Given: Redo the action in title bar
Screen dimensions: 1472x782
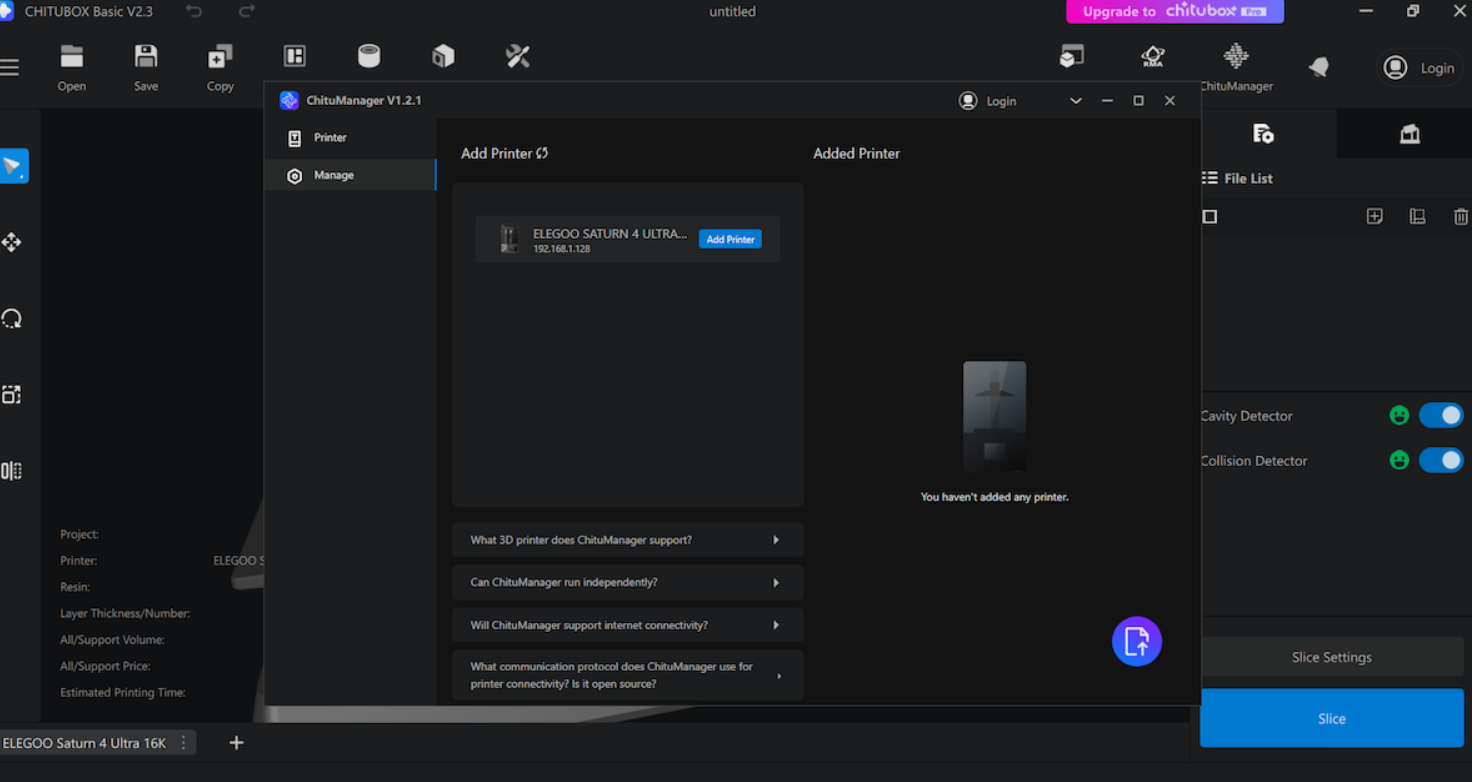Looking at the screenshot, I should [x=247, y=12].
